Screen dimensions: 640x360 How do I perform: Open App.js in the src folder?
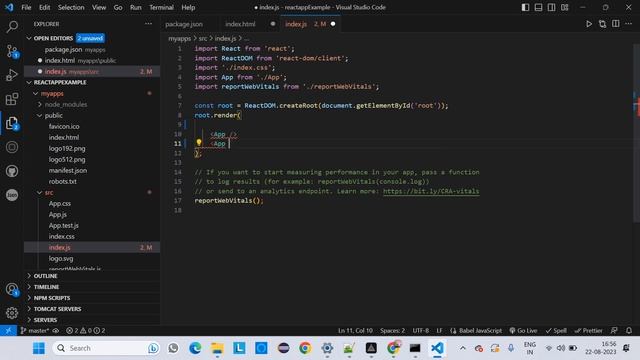coord(58,214)
